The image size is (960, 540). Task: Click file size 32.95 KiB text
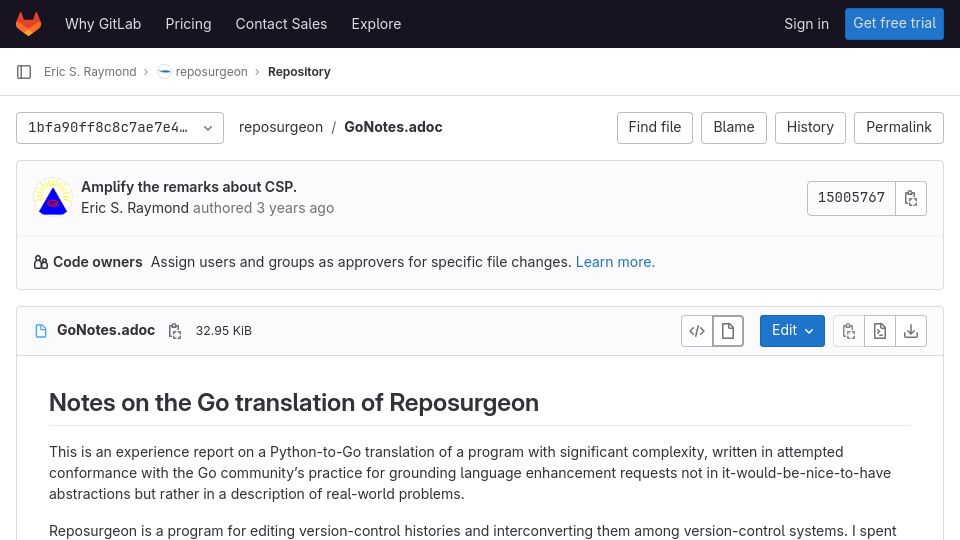(224, 331)
